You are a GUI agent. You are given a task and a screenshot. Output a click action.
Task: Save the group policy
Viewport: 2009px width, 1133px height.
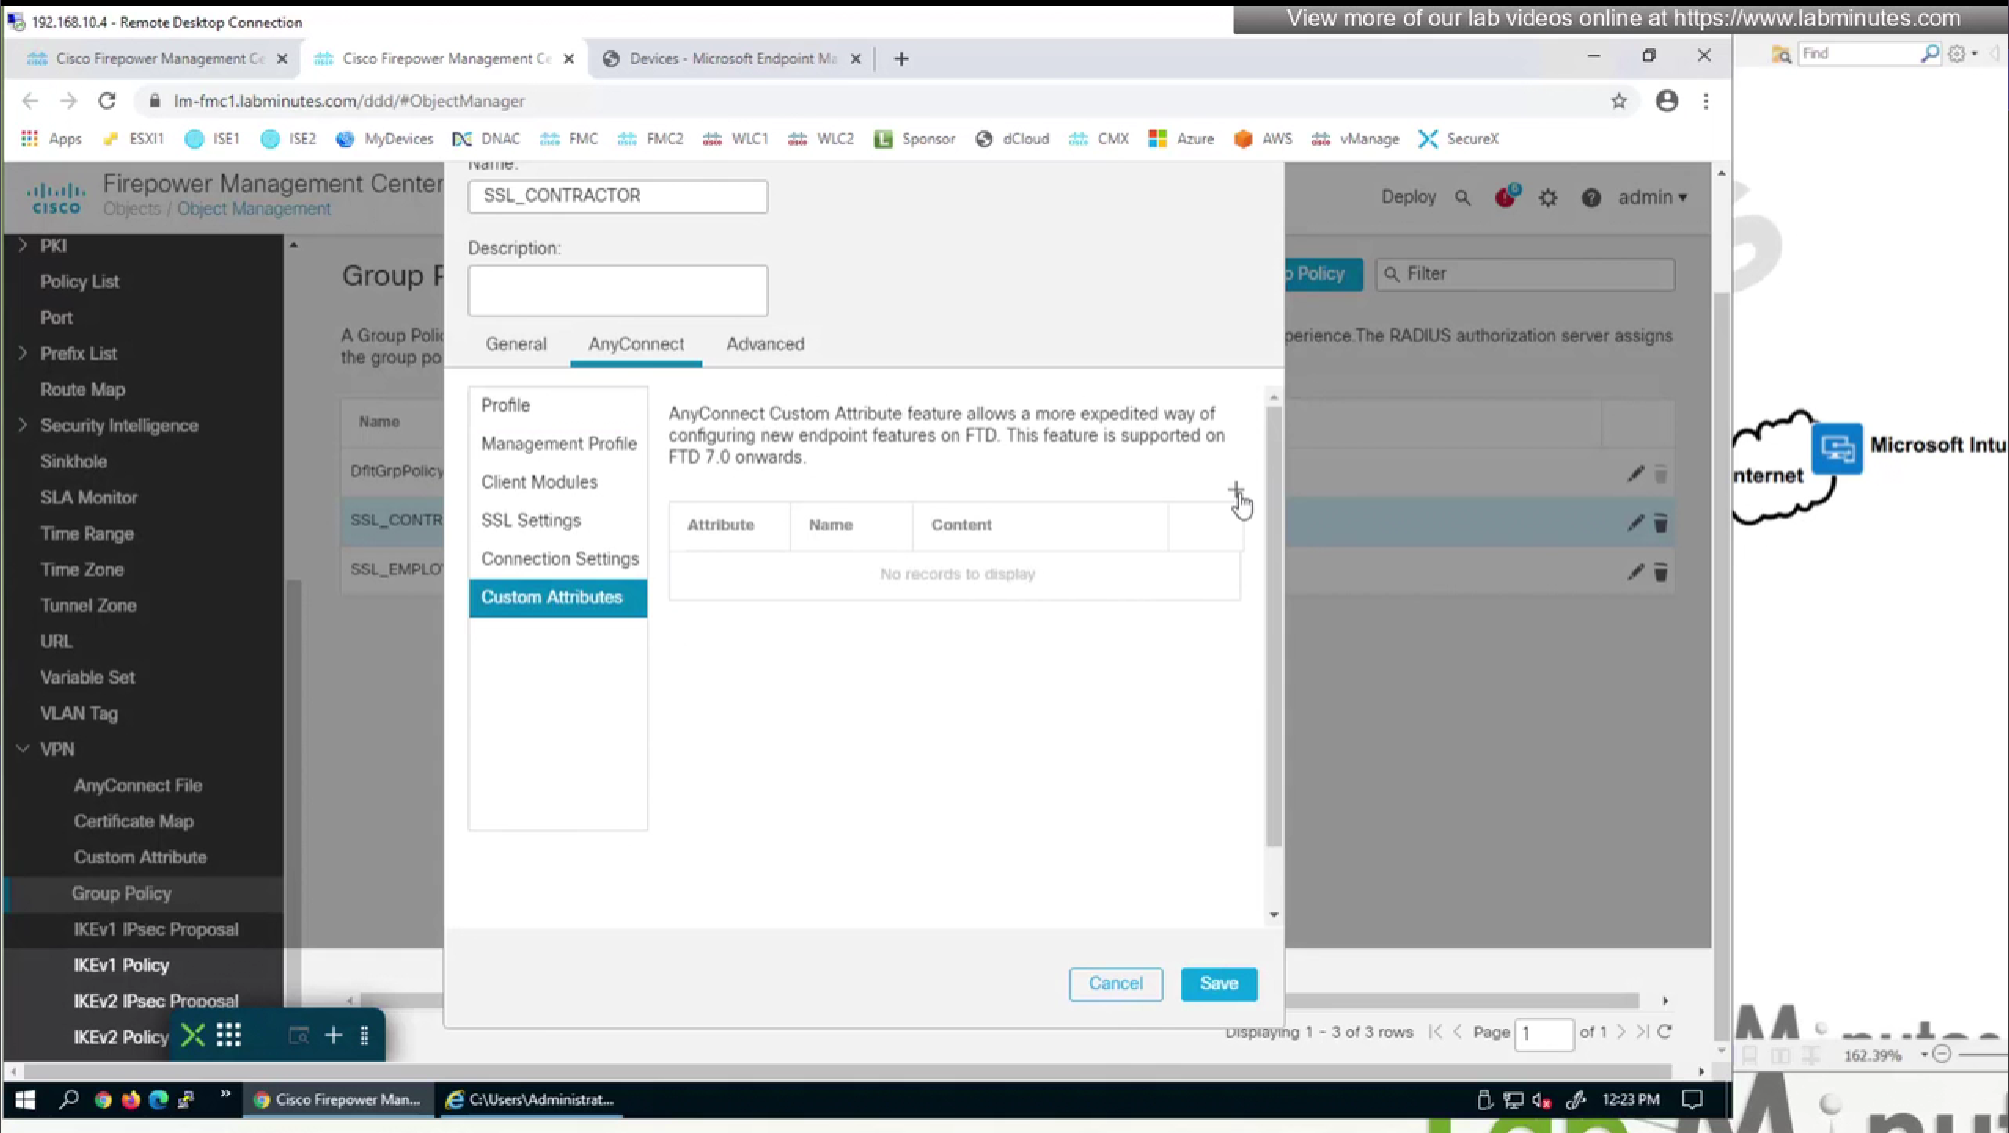tap(1218, 984)
